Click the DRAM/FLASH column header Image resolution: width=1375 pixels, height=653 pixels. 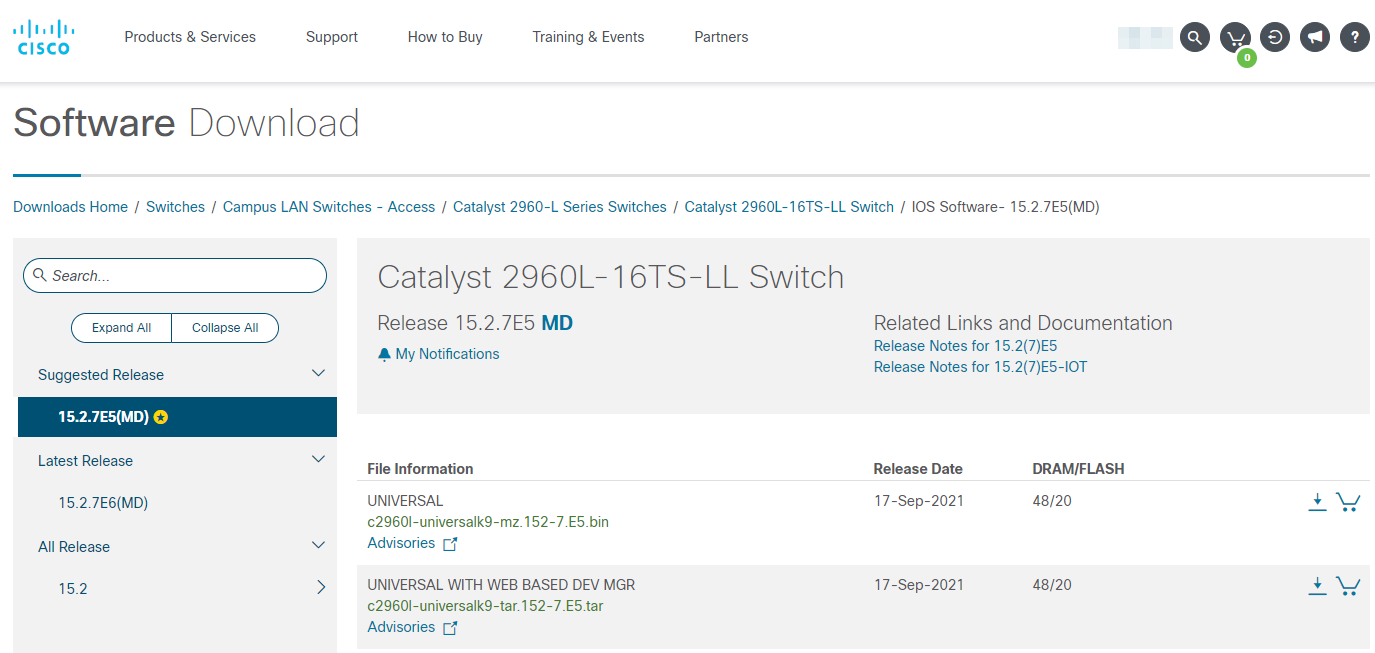coord(1078,469)
